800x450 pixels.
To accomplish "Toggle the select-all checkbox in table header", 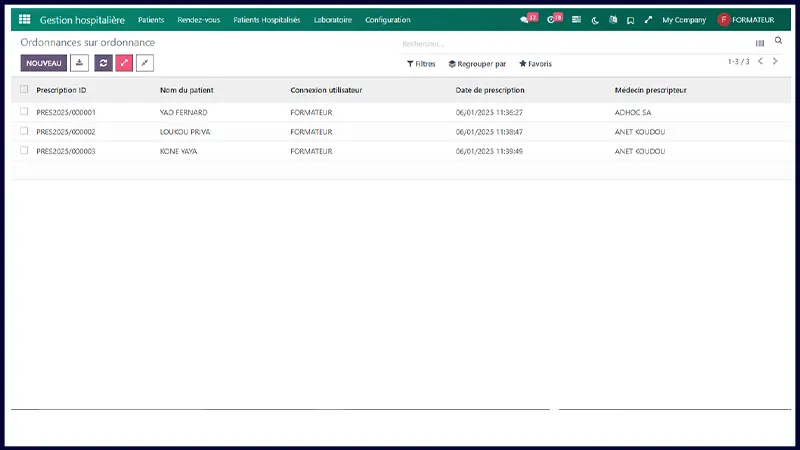I will tap(24, 89).
